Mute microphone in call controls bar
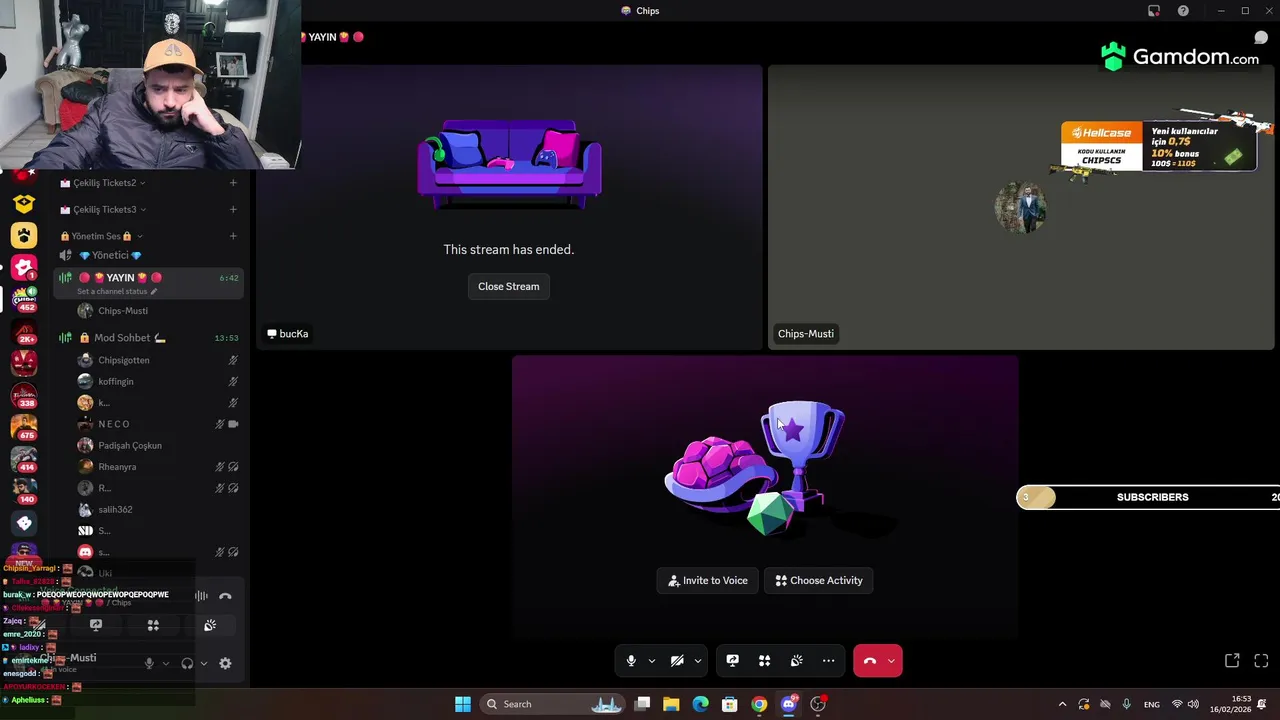Image resolution: width=1280 pixels, height=720 pixels. click(x=631, y=661)
